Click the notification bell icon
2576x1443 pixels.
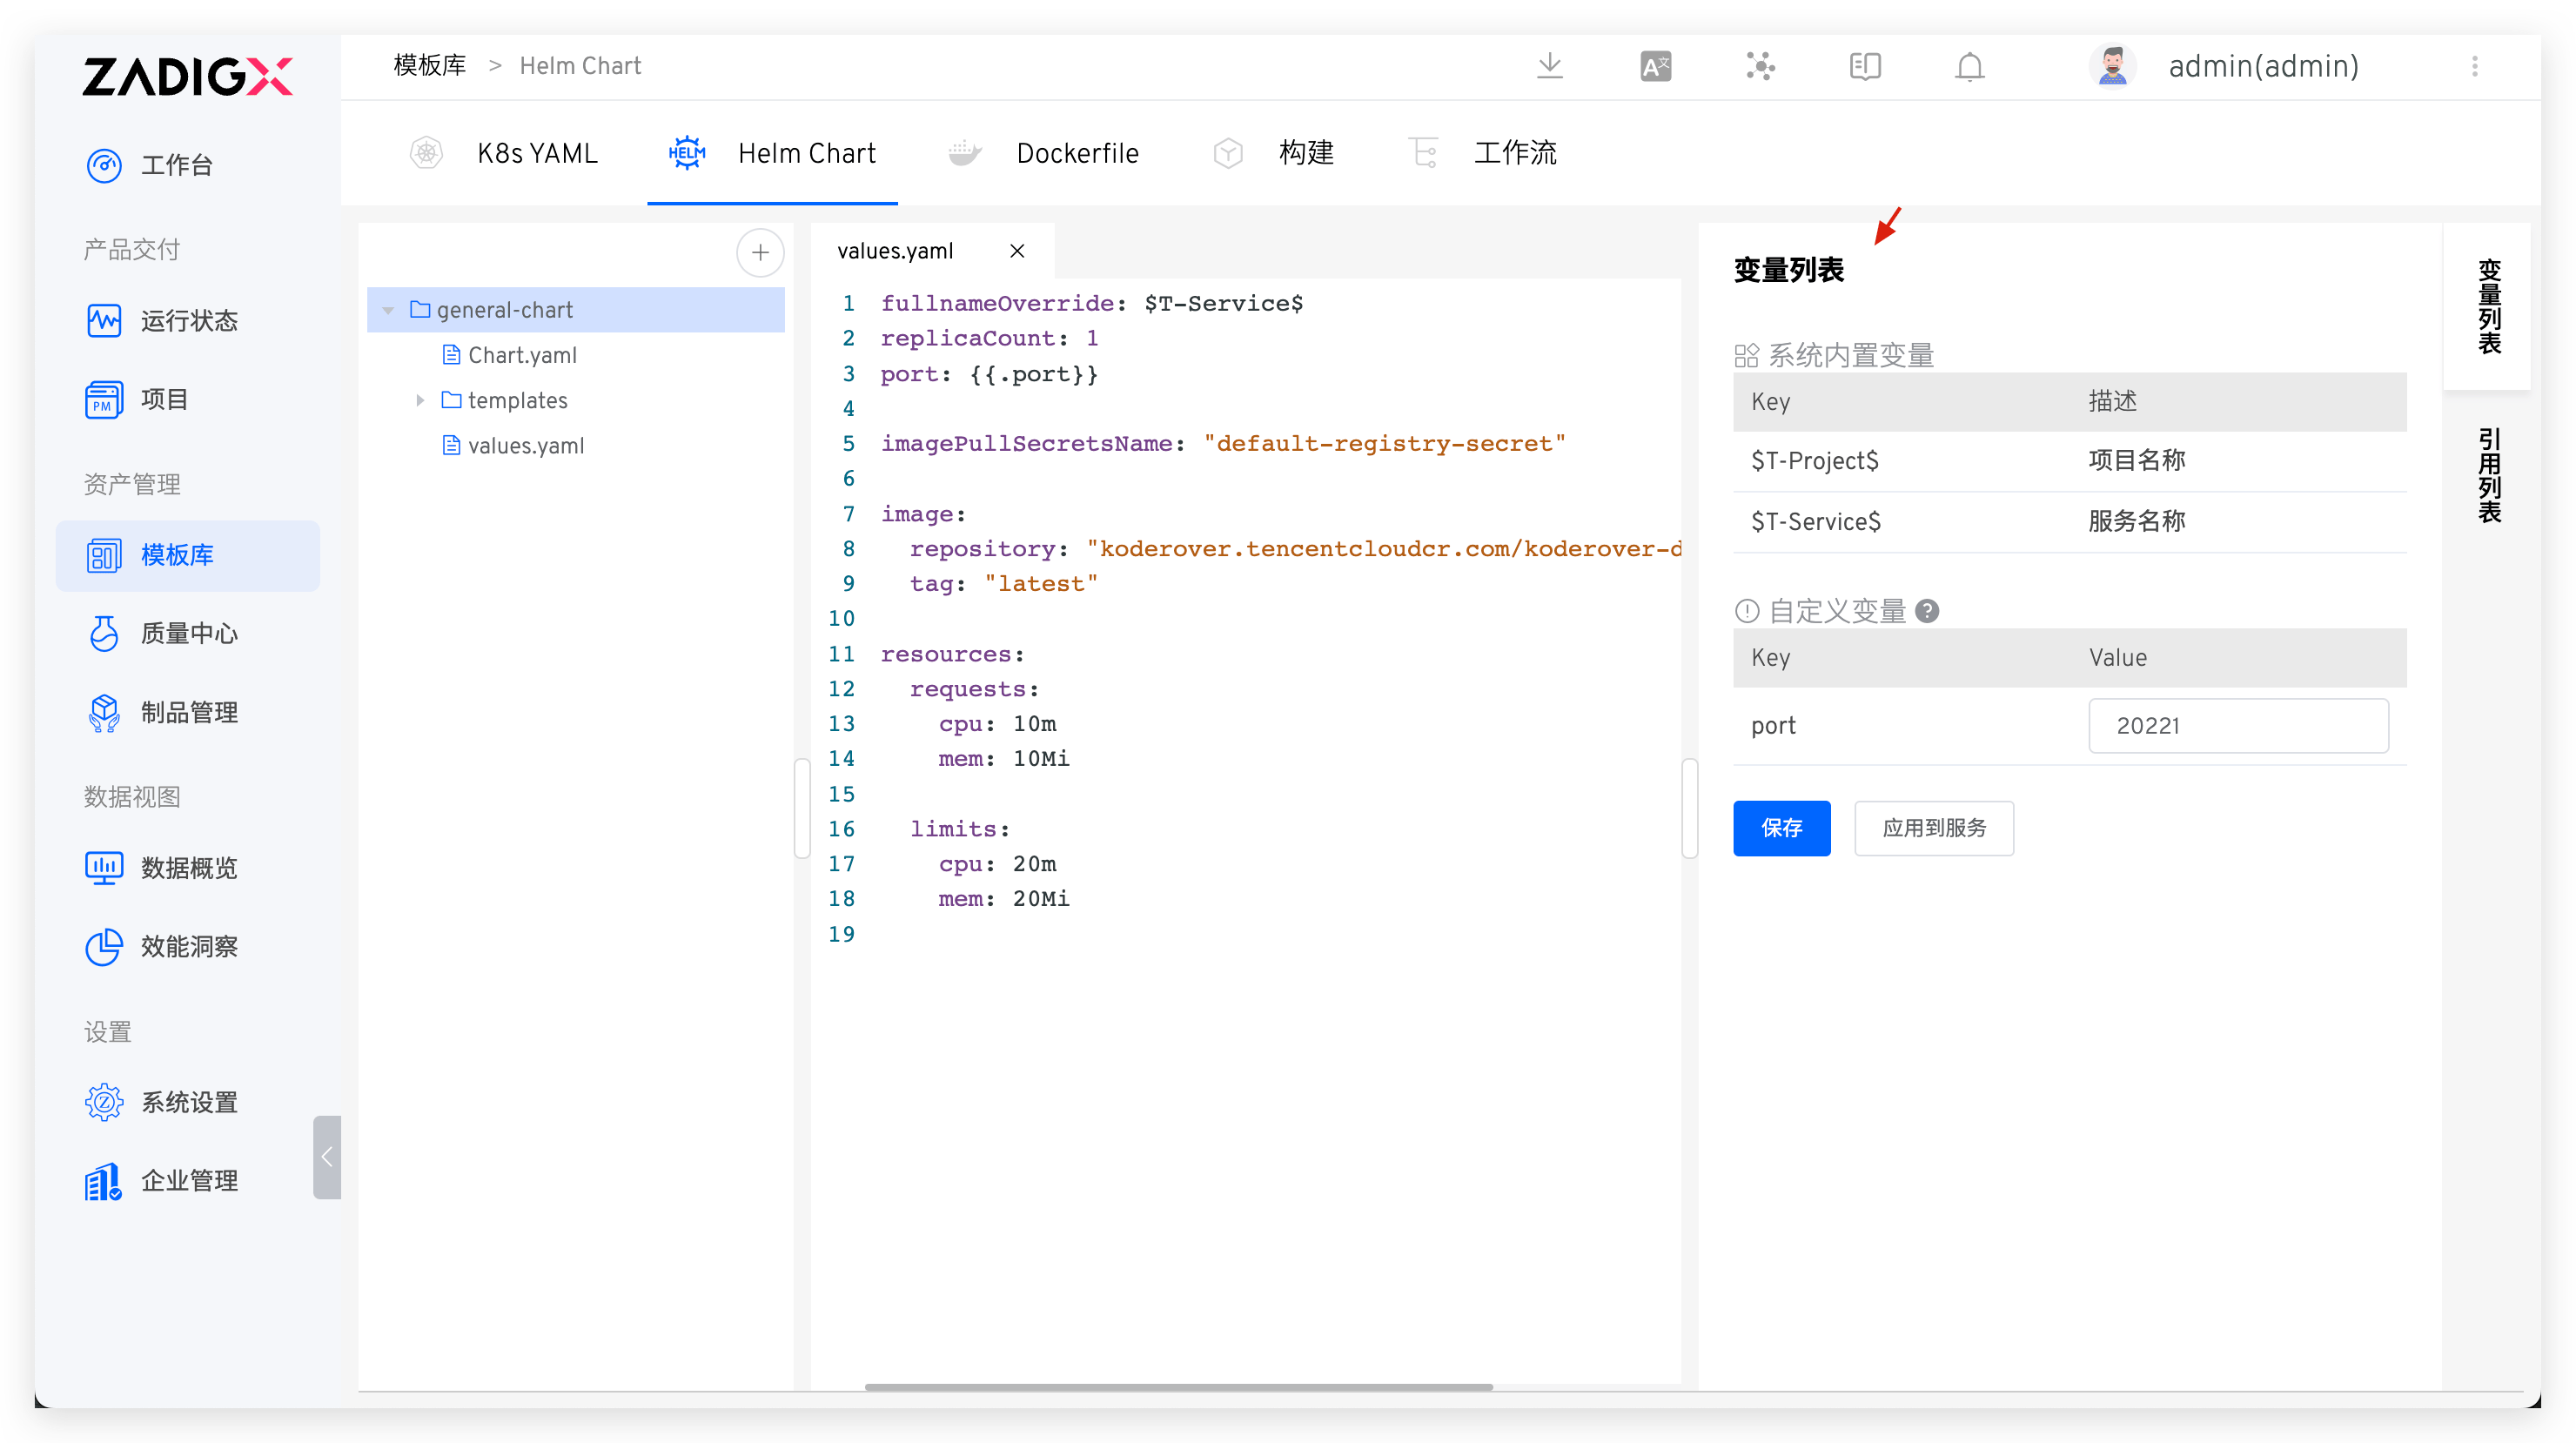1969,66
